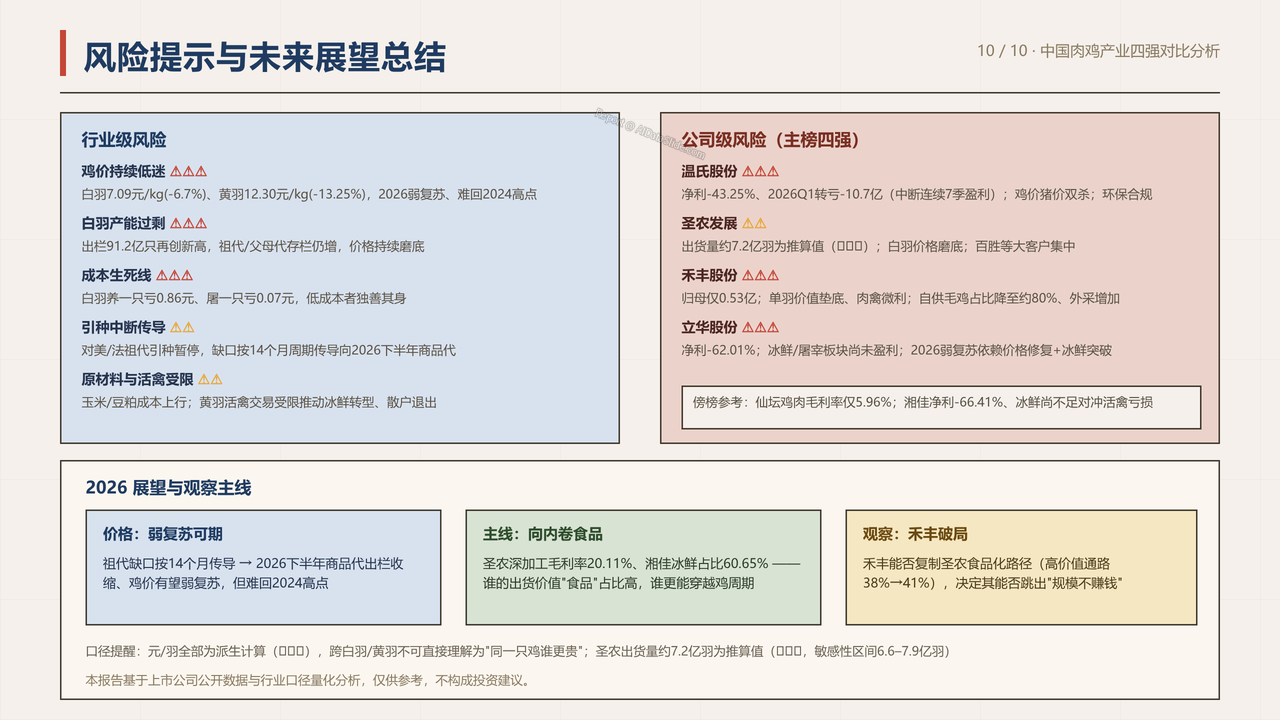Select the 禾丰股份 company name
The width and height of the screenshot is (1280, 720).
[x=710, y=276]
